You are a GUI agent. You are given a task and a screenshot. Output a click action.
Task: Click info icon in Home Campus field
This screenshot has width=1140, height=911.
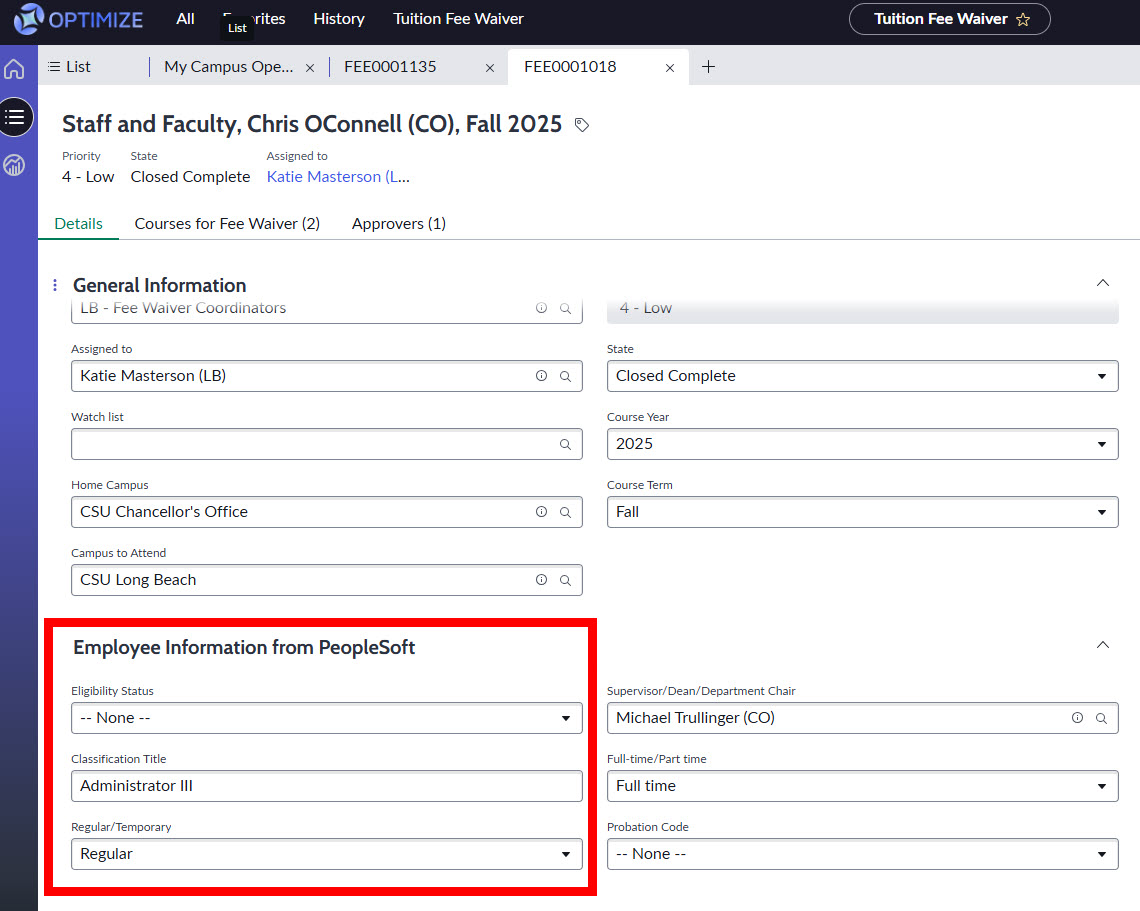click(x=541, y=512)
